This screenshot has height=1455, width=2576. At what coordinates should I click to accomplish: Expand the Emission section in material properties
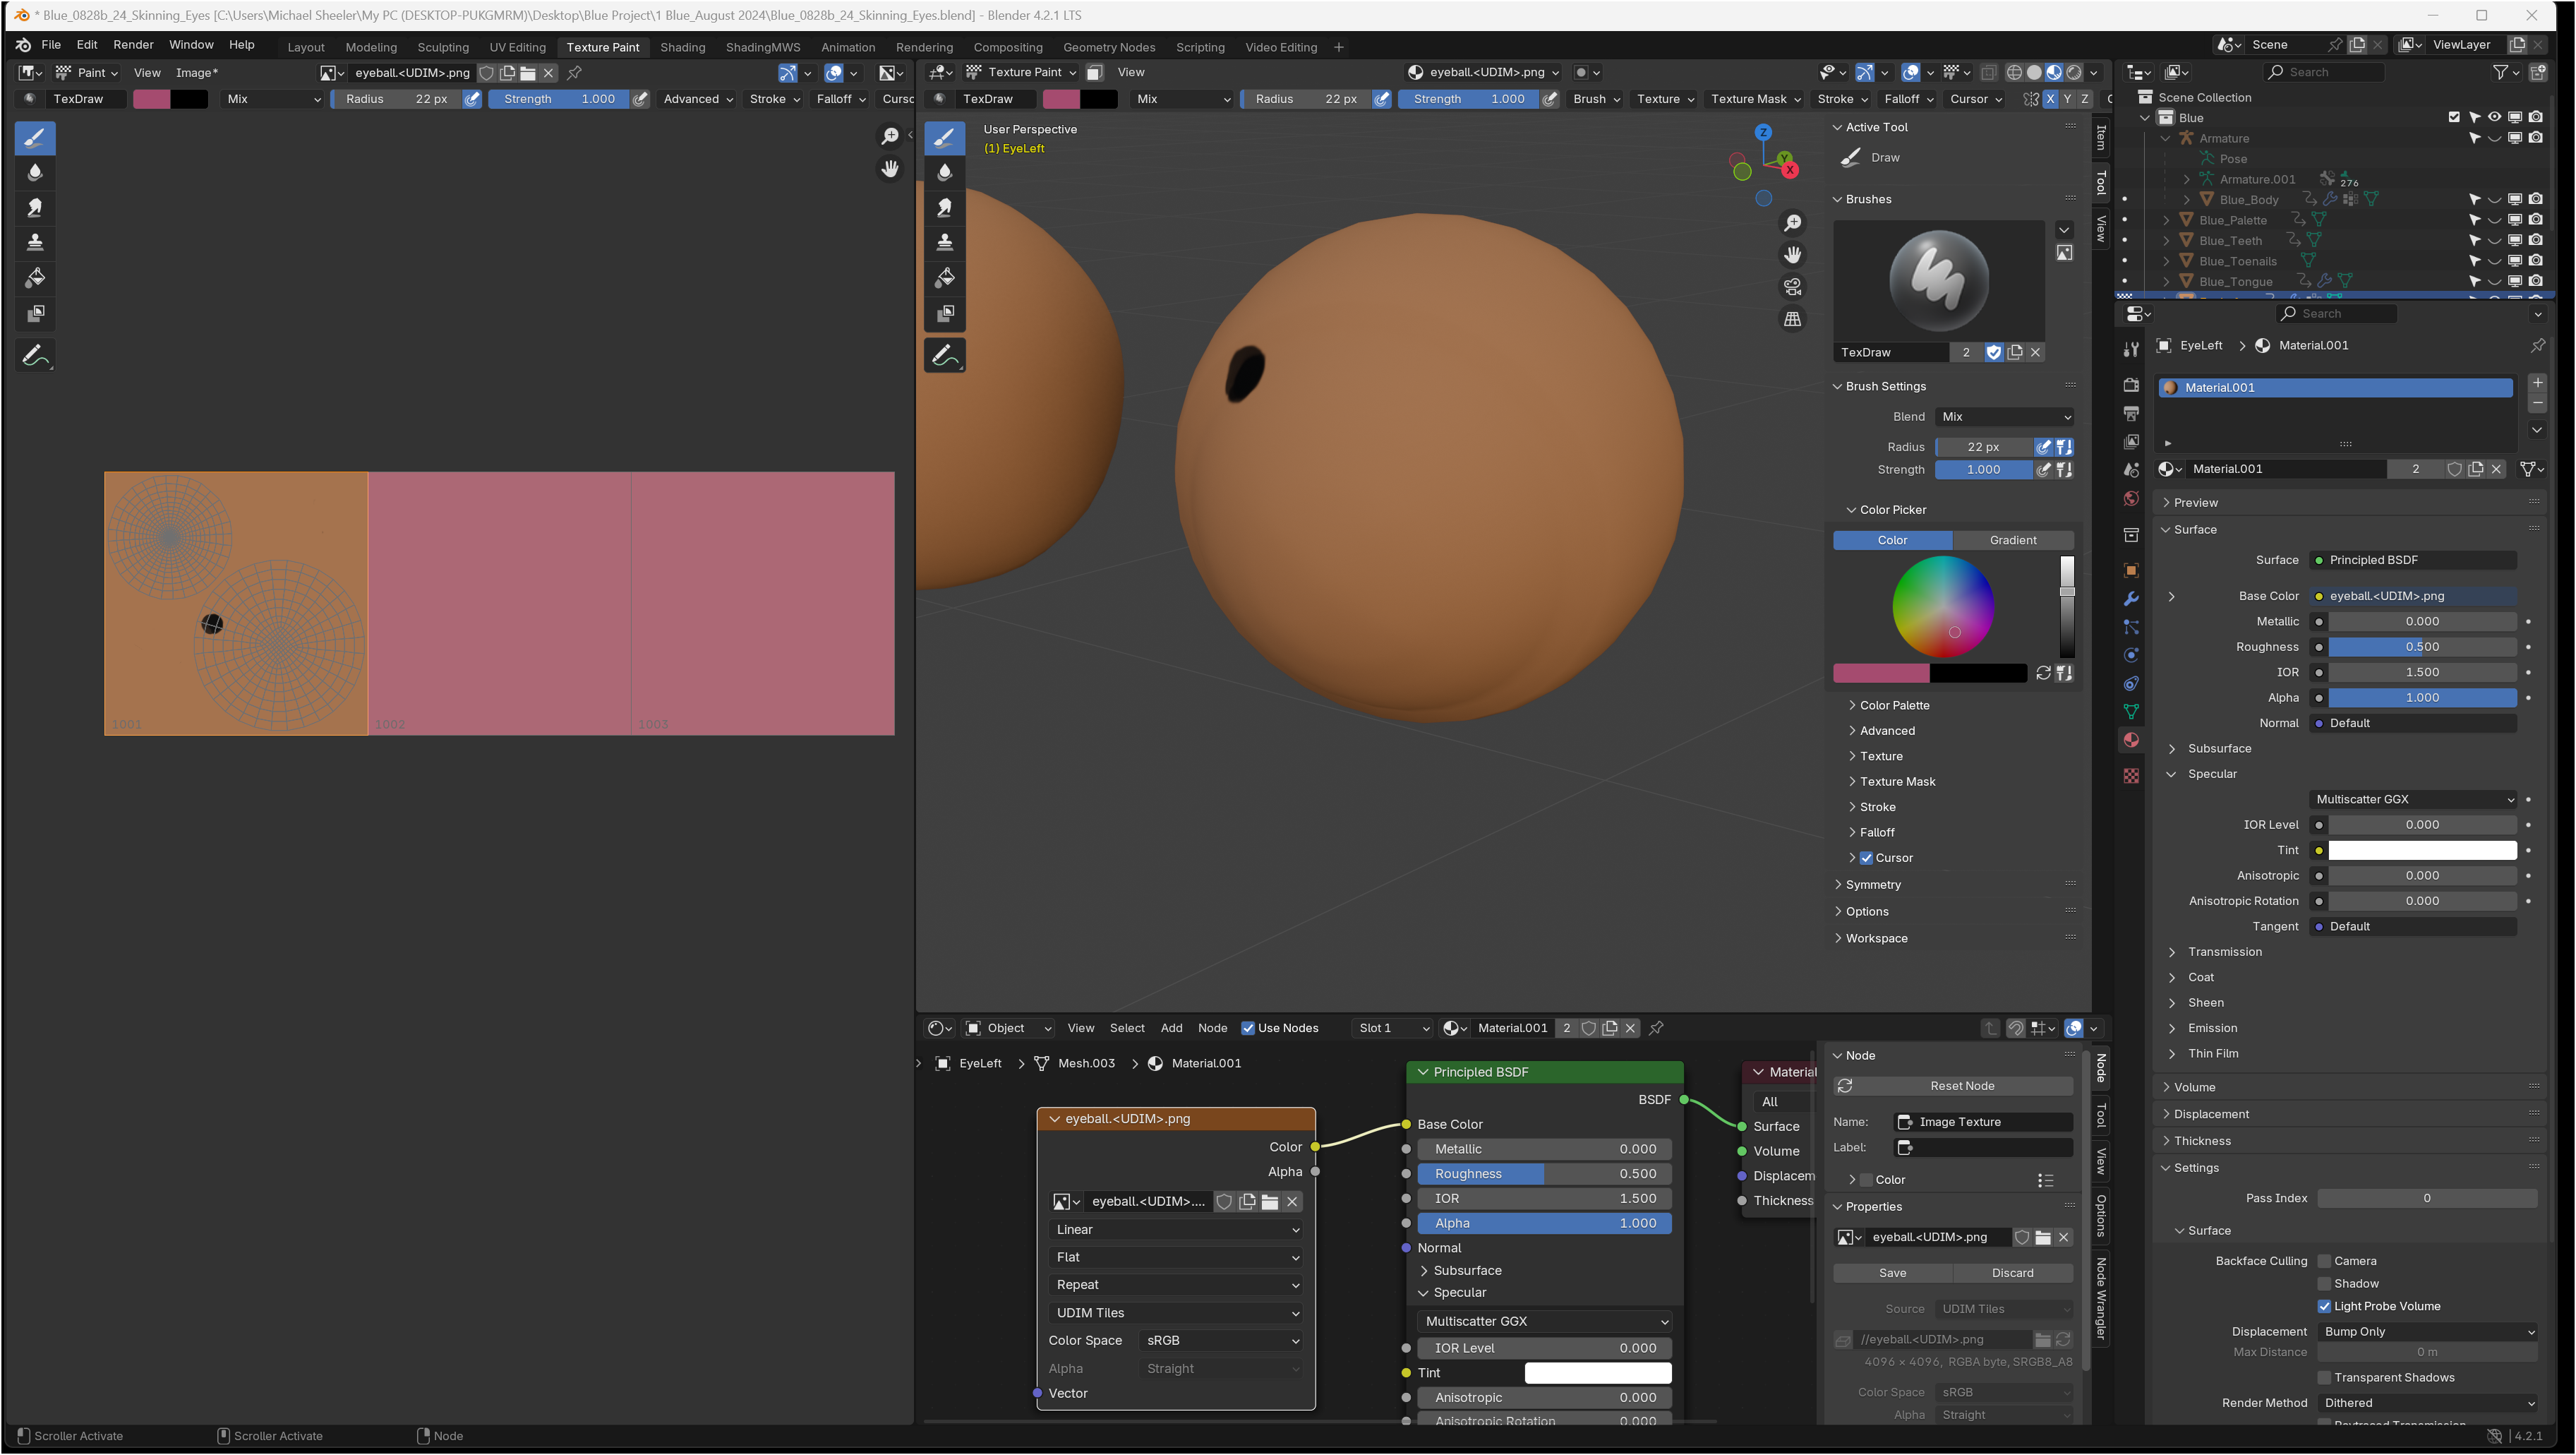click(x=2212, y=1028)
